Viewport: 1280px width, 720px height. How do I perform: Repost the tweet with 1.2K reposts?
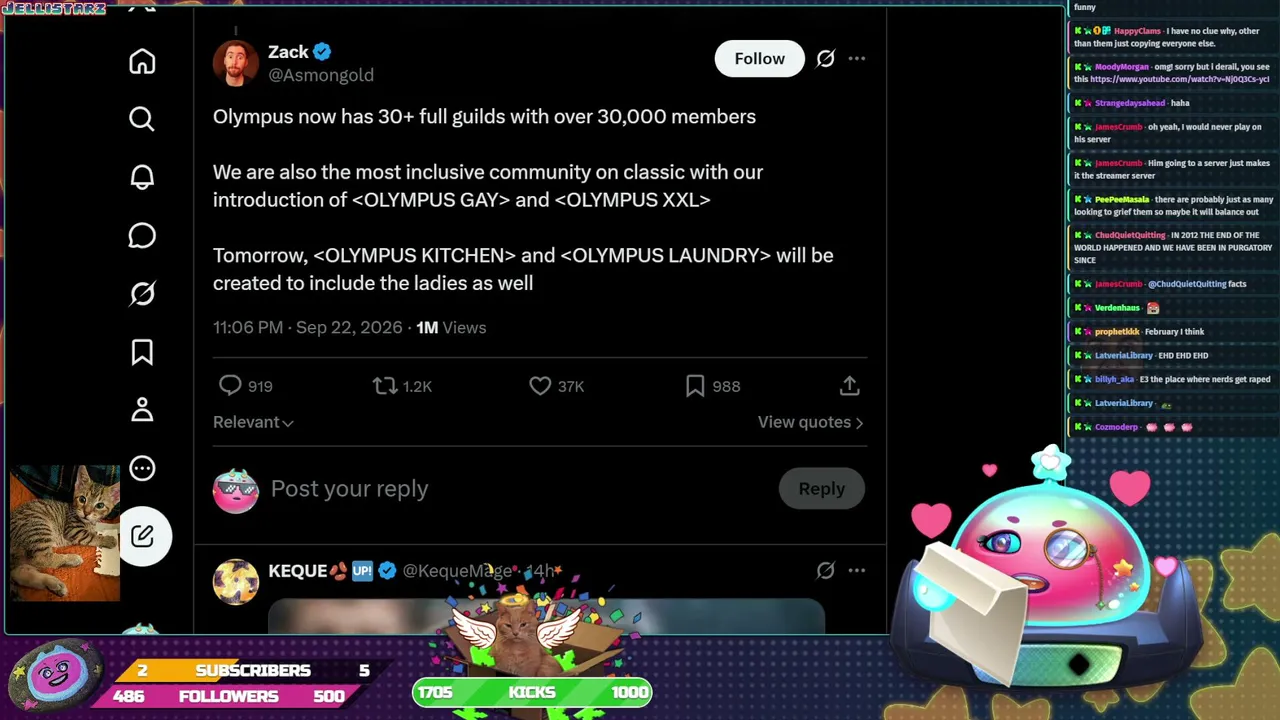click(x=385, y=386)
